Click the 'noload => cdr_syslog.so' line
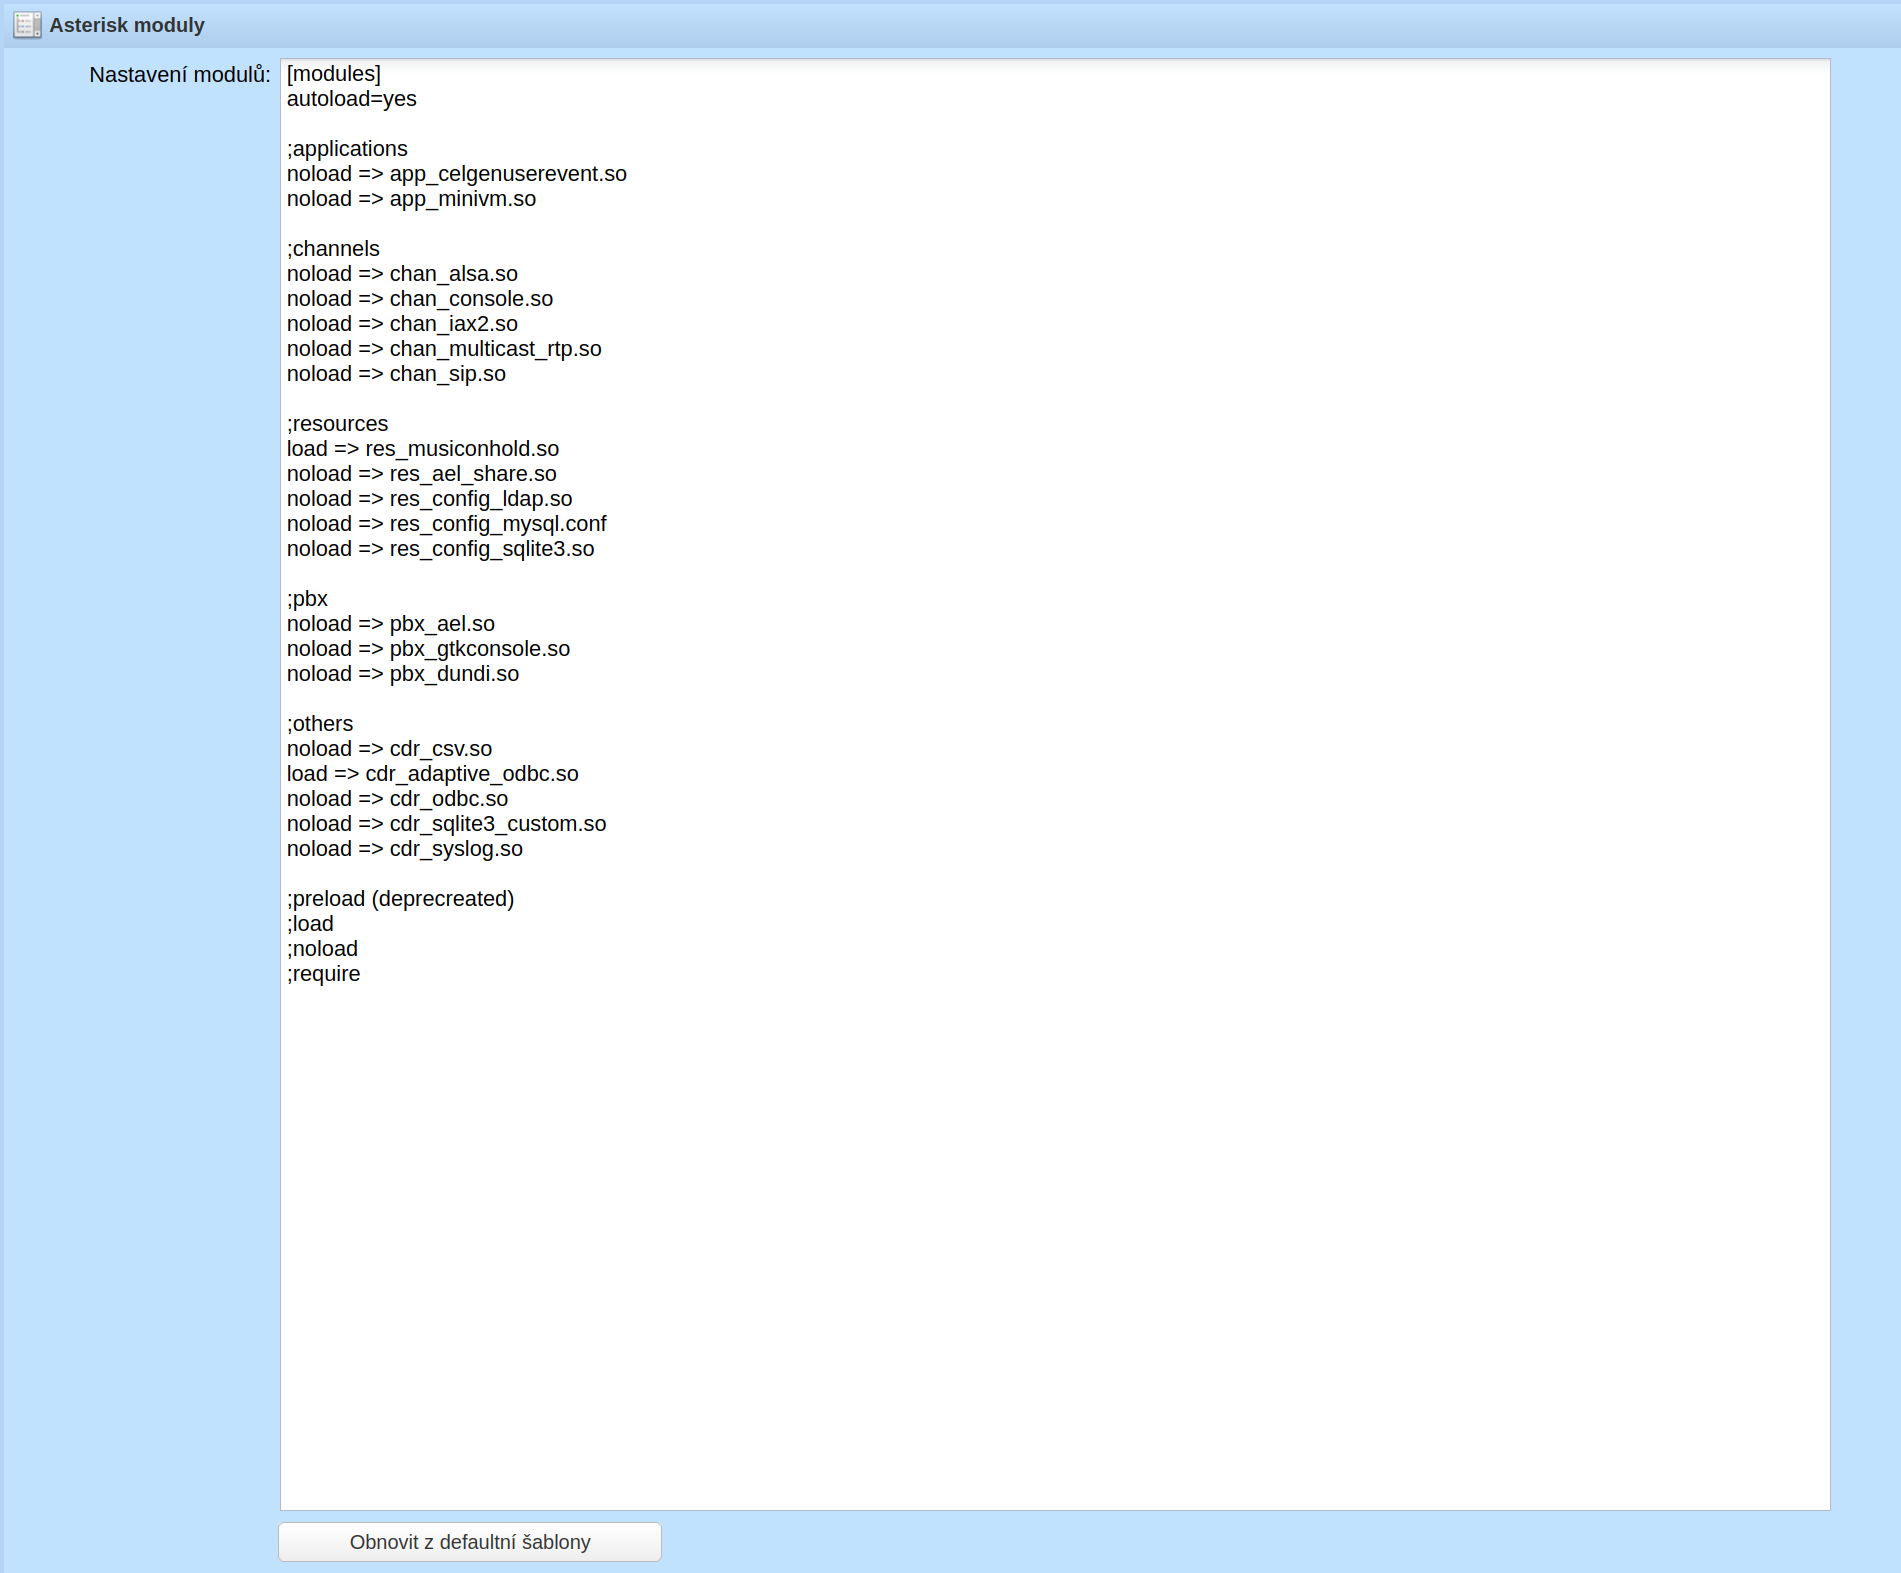This screenshot has height=1573, width=1901. pos(405,849)
